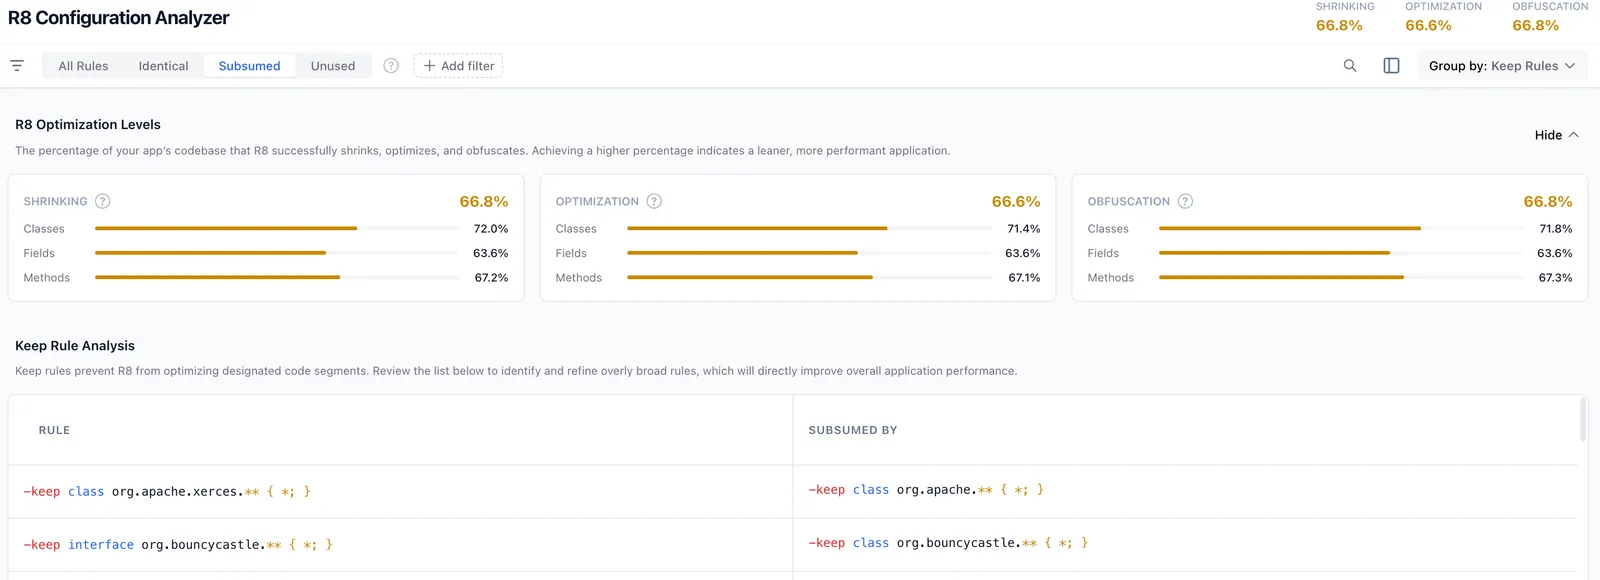This screenshot has height=580, width=1600.
Task: Switch to the All Rules tab
Action: [83, 66]
